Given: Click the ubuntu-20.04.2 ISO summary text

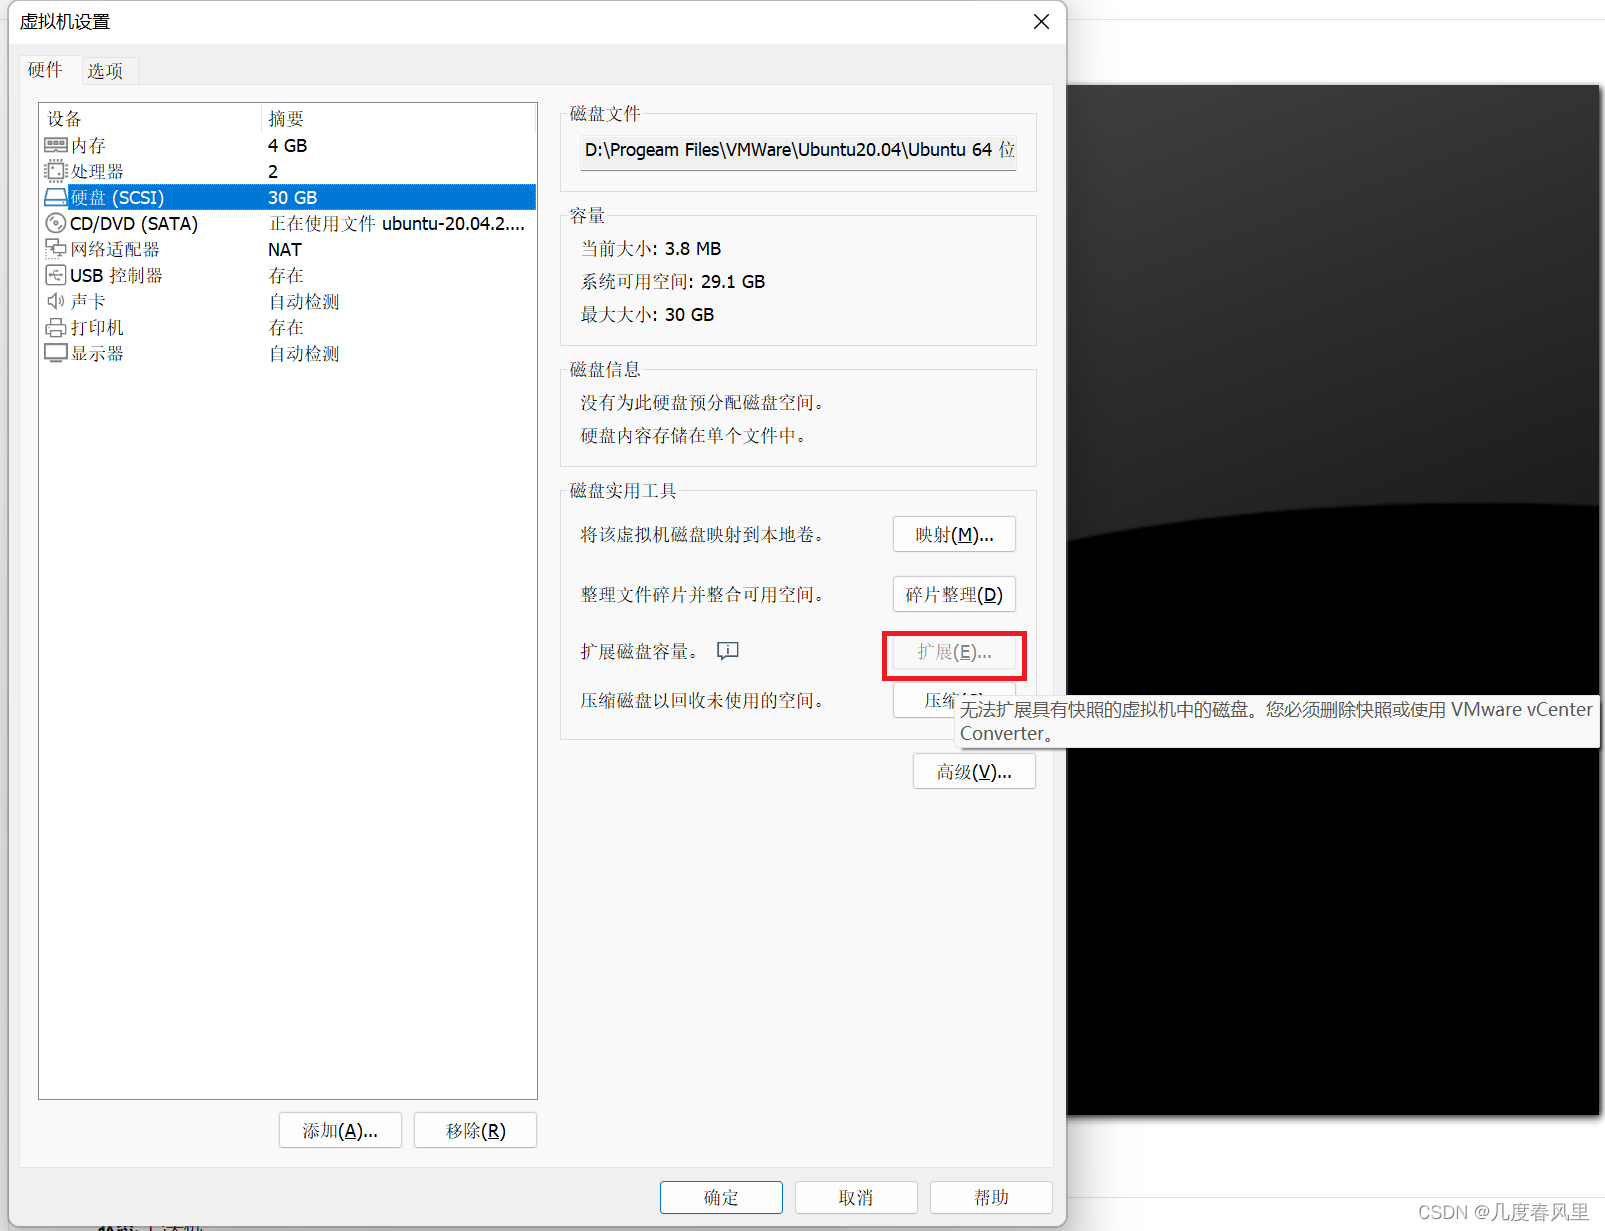Looking at the screenshot, I should click(396, 224).
